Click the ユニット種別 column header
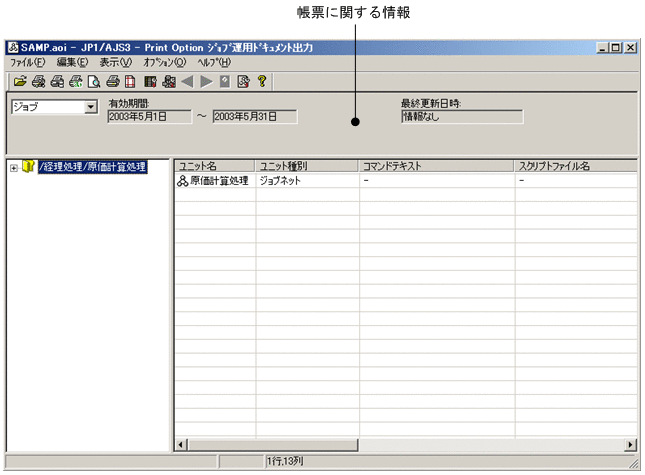The width and height of the screenshot is (645, 475). pos(307,166)
